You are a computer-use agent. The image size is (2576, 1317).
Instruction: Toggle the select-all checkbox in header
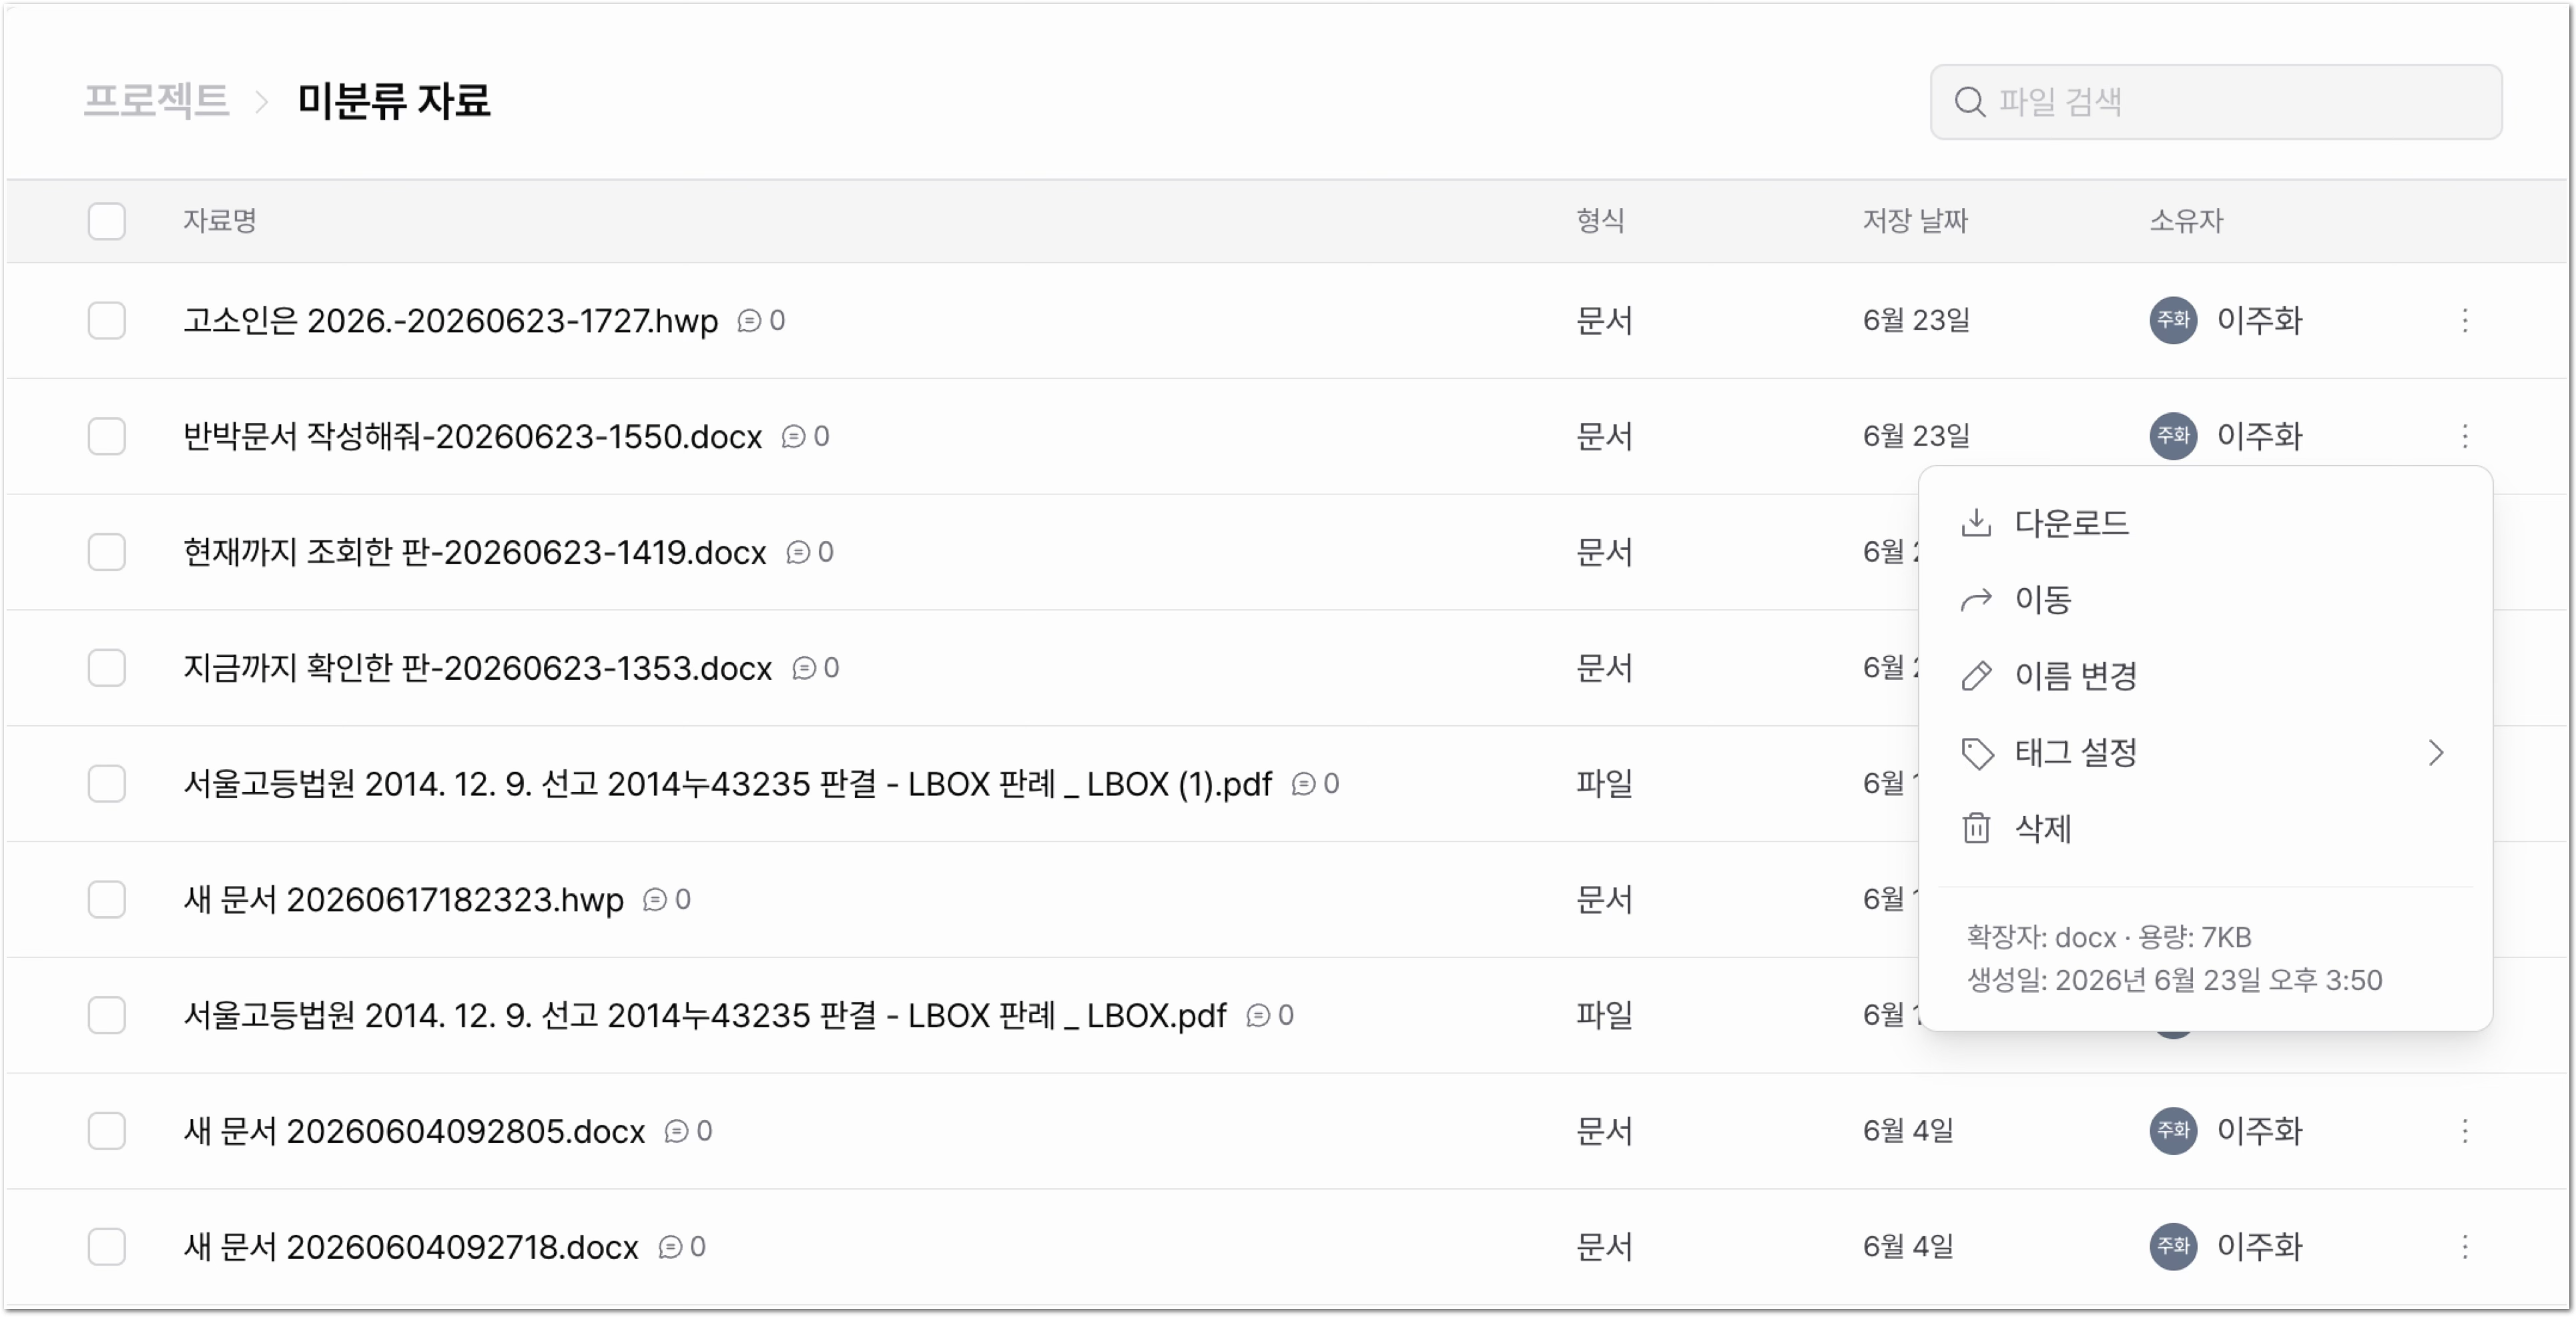point(106,221)
